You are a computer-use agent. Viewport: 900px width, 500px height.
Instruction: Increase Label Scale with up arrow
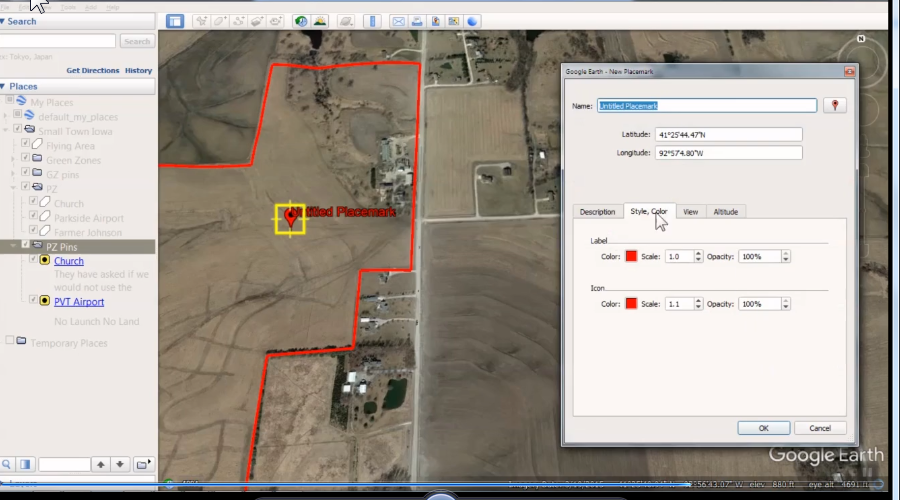pyautogui.click(x=698, y=253)
